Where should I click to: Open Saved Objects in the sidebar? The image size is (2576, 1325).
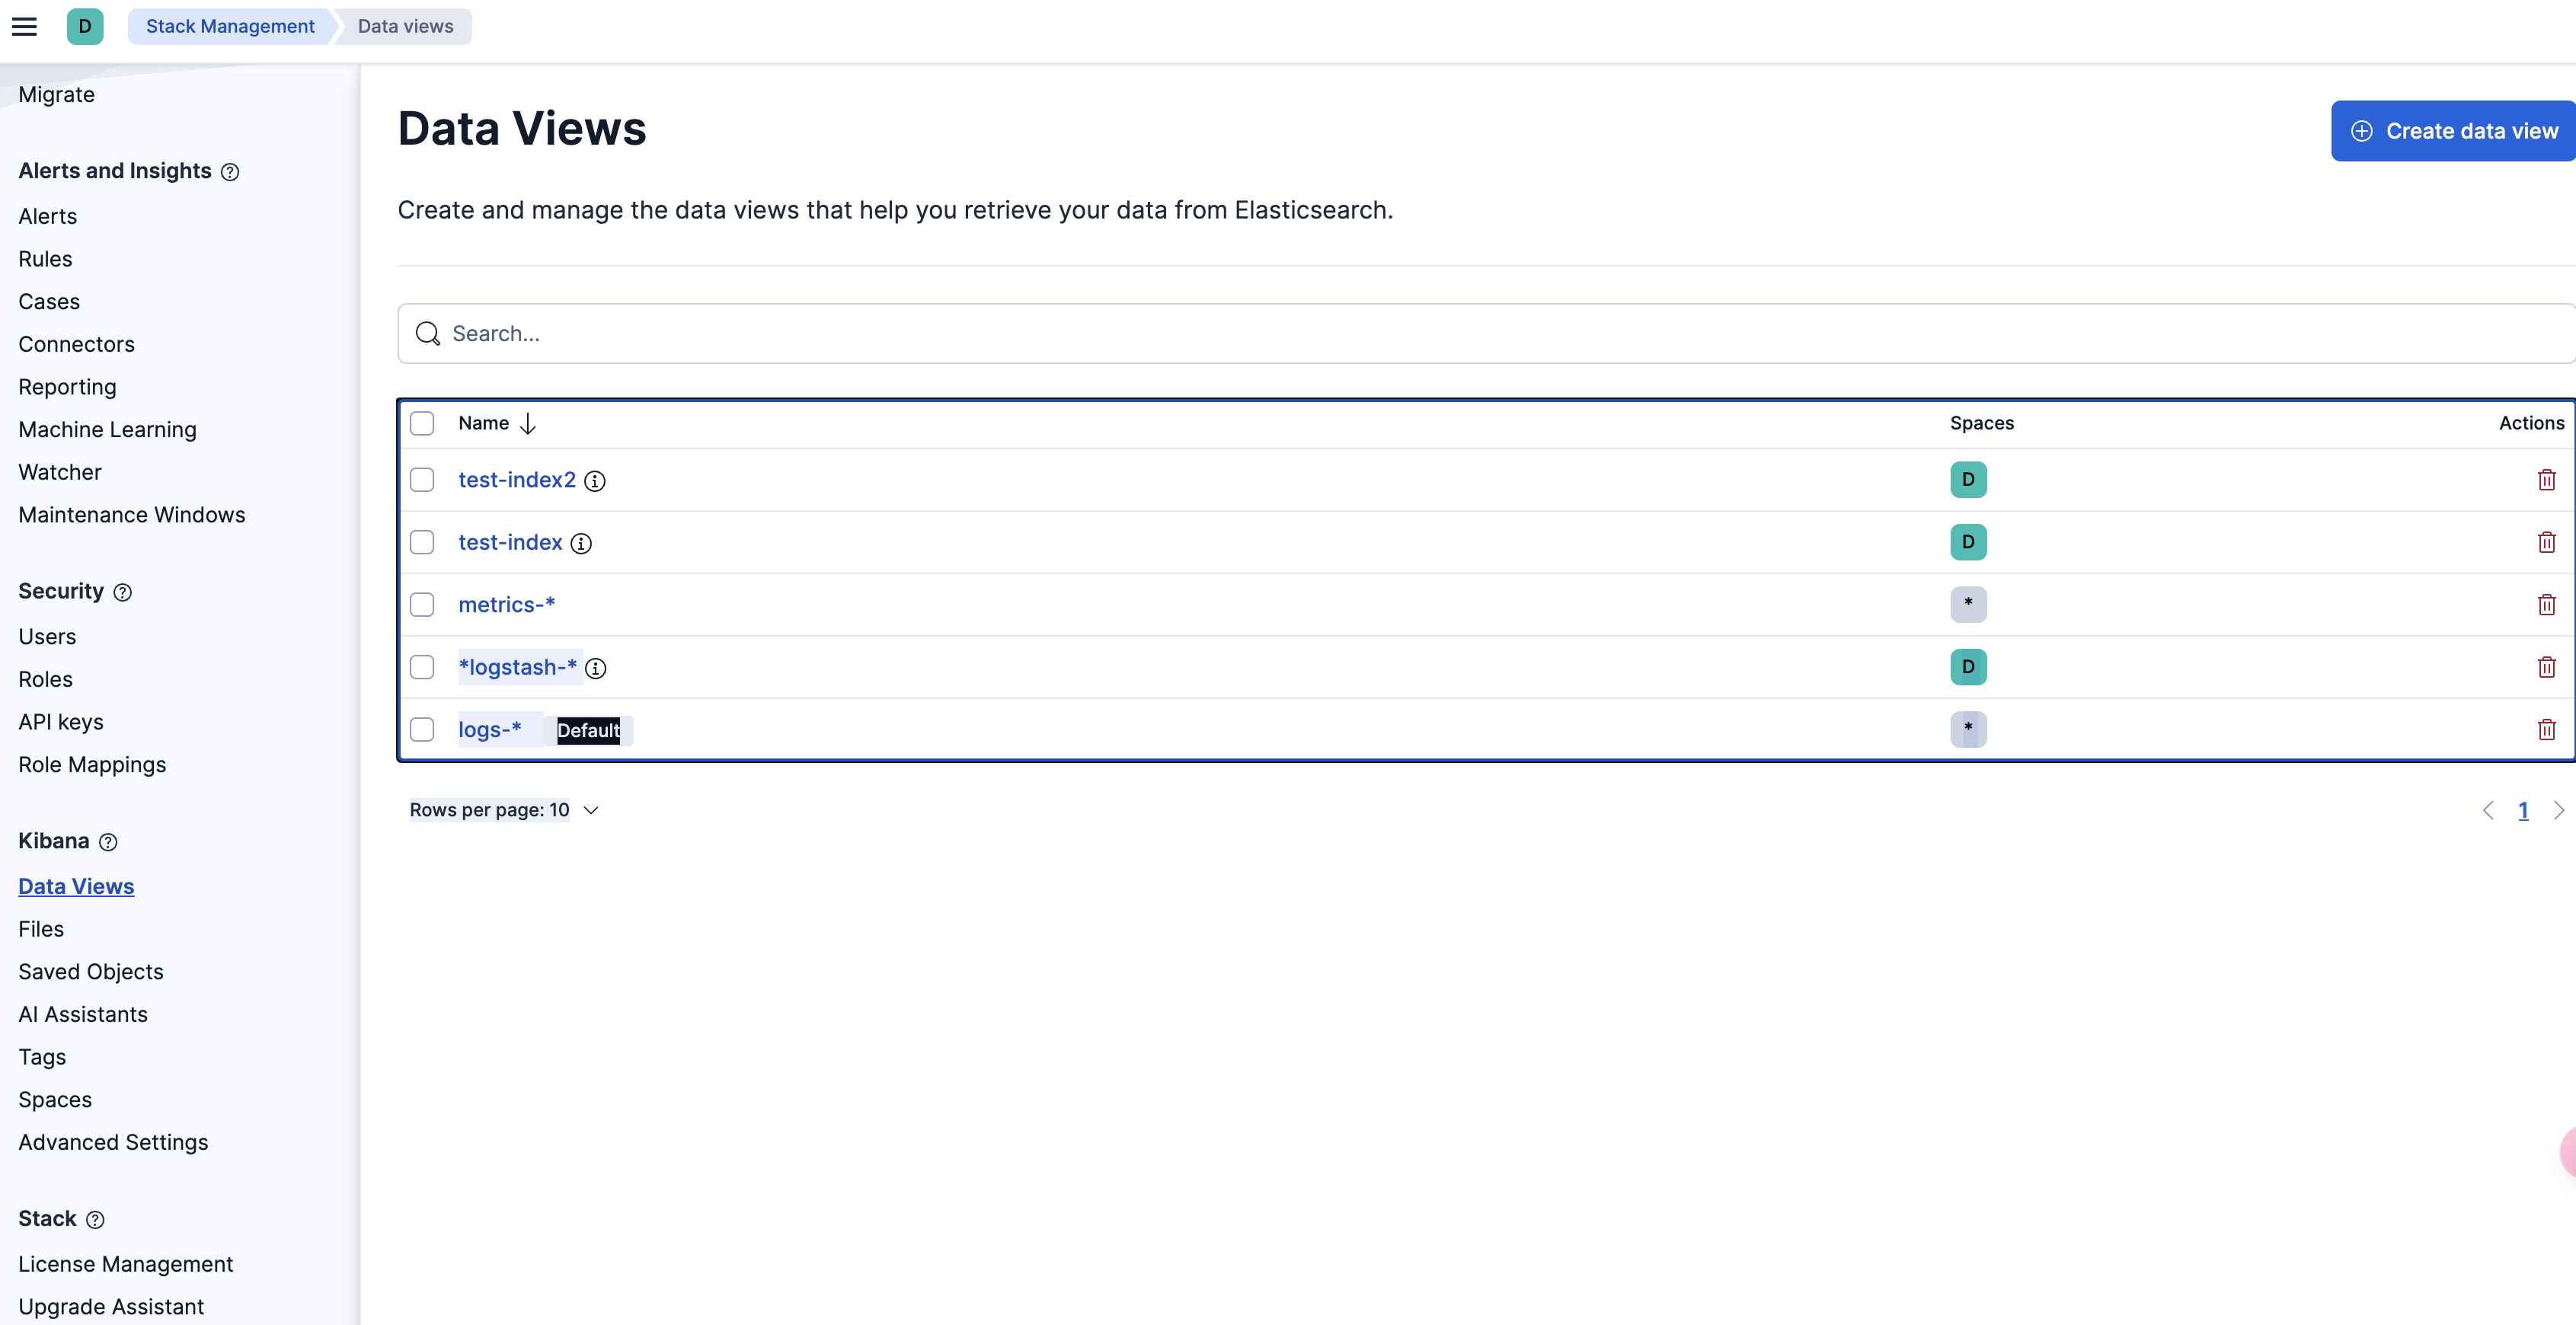(91, 972)
